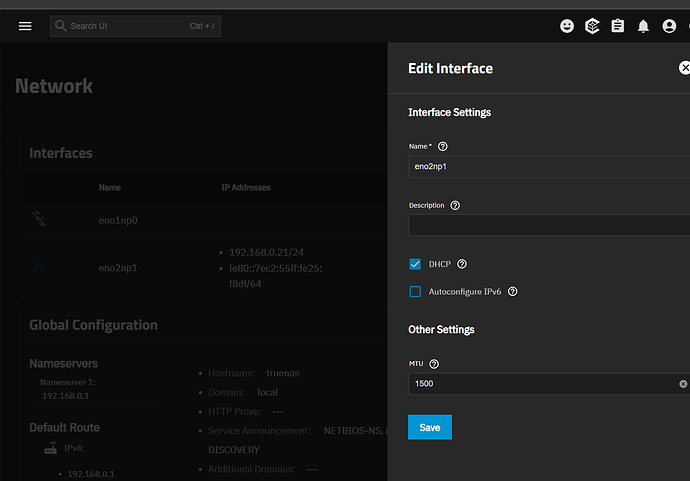Close the Edit Interface panel
This screenshot has height=481, width=690.
684,68
